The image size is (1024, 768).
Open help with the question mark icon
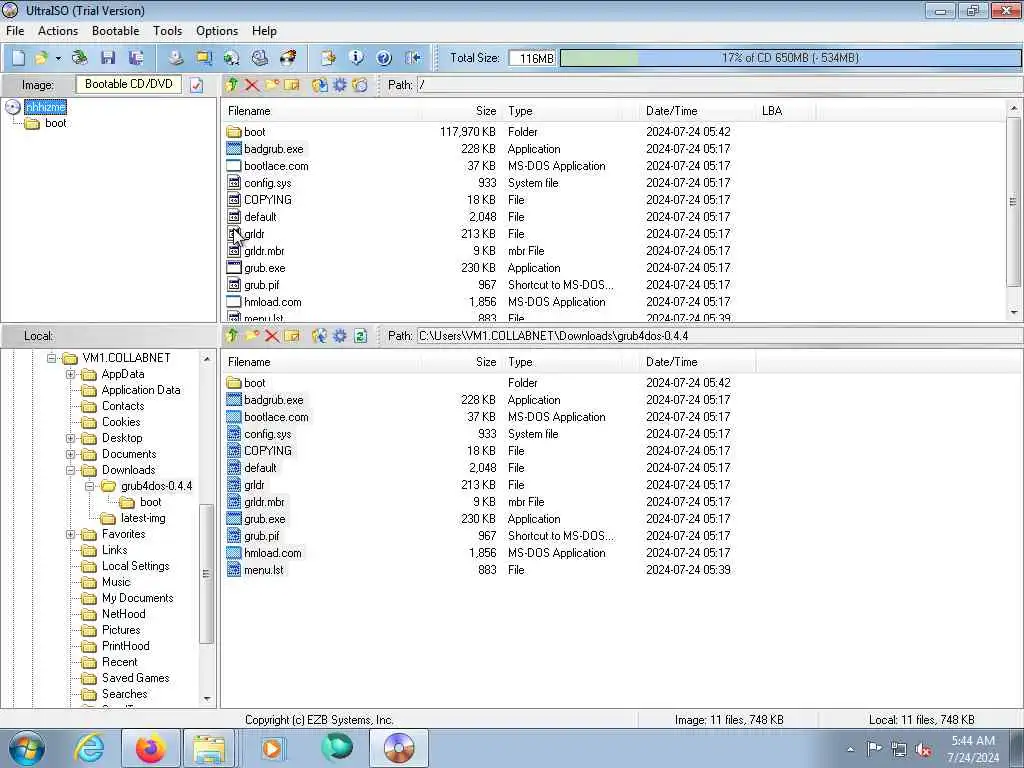(x=384, y=58)
